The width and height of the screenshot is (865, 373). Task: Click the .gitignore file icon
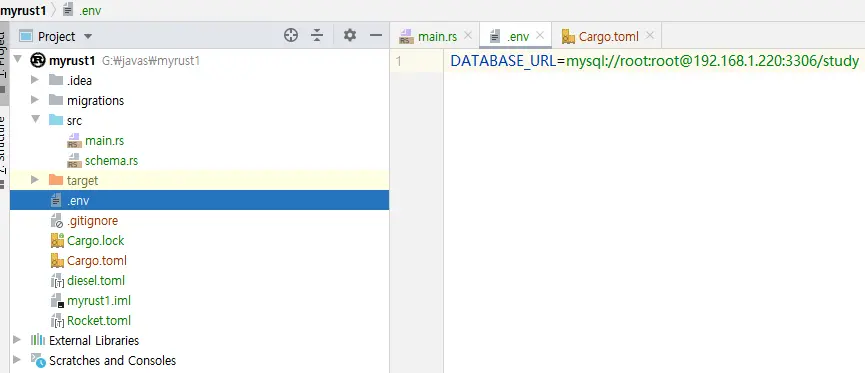click(57, 221)
